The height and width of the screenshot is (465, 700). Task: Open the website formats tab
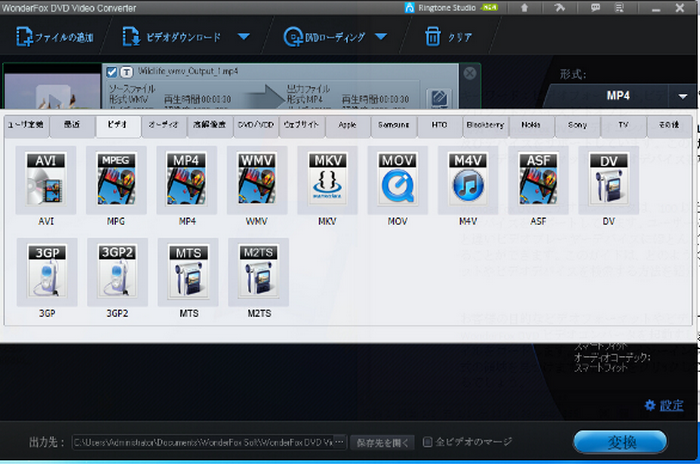coord(302,125)
